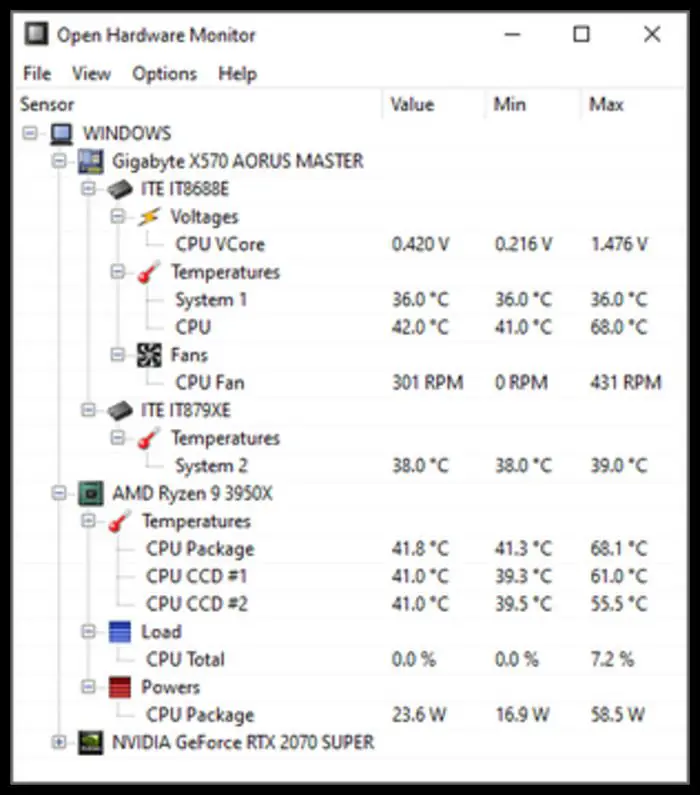Click the Min column header
Viewport: 700px width, 795px height.
click(x=533, y=104)
